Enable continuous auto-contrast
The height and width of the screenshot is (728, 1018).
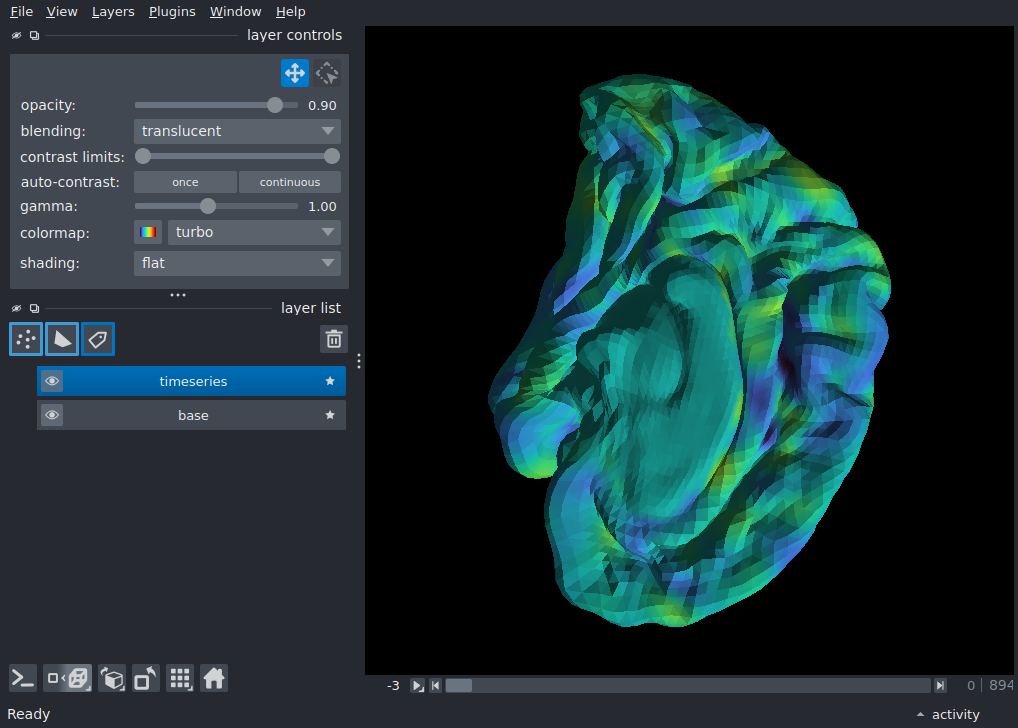tap(290, 182)
